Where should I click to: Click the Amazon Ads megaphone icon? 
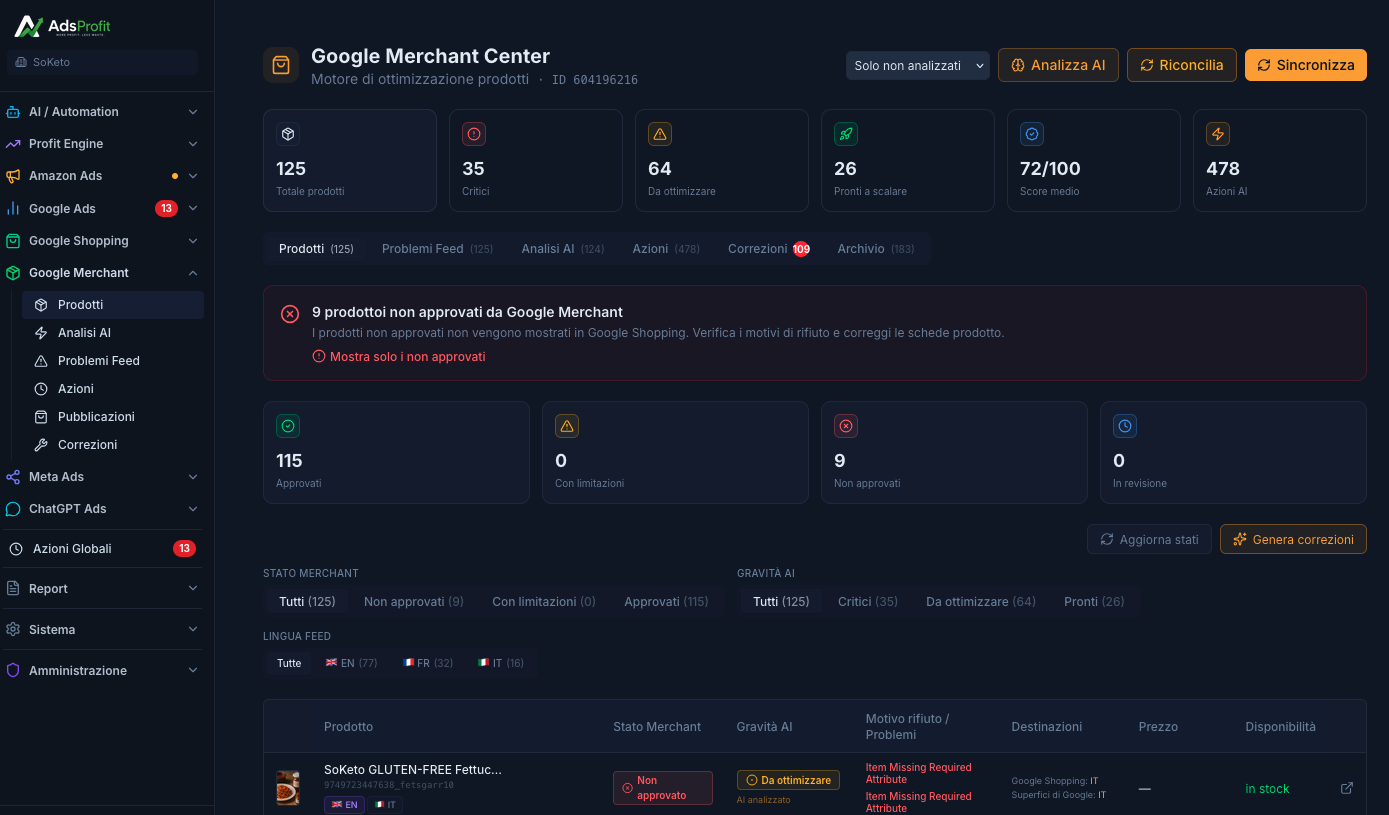click(x=13, y=176)
